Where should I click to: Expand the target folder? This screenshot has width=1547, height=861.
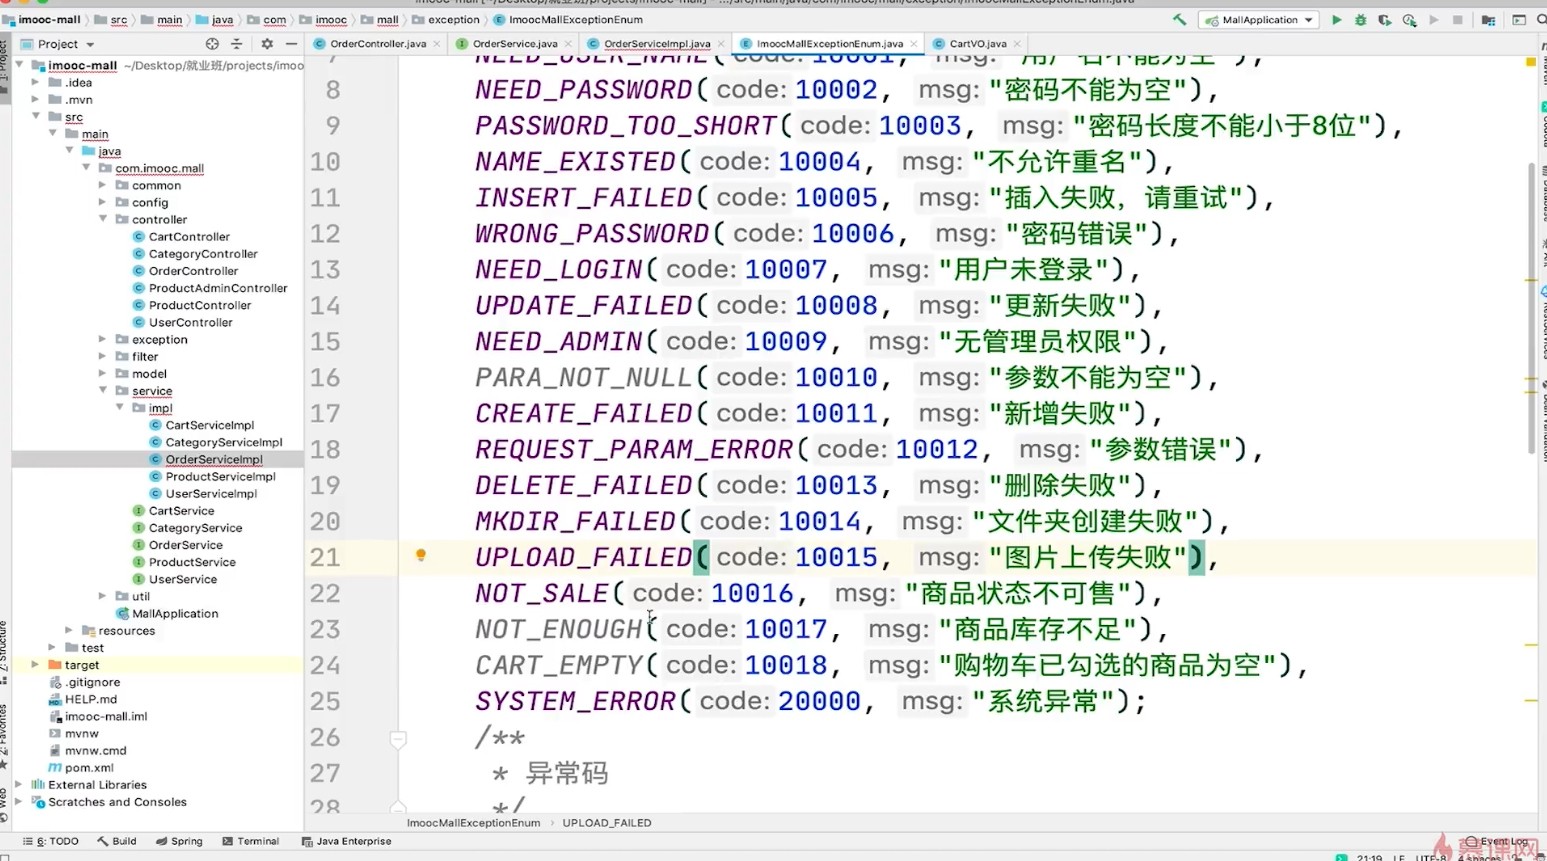point(36,664)
